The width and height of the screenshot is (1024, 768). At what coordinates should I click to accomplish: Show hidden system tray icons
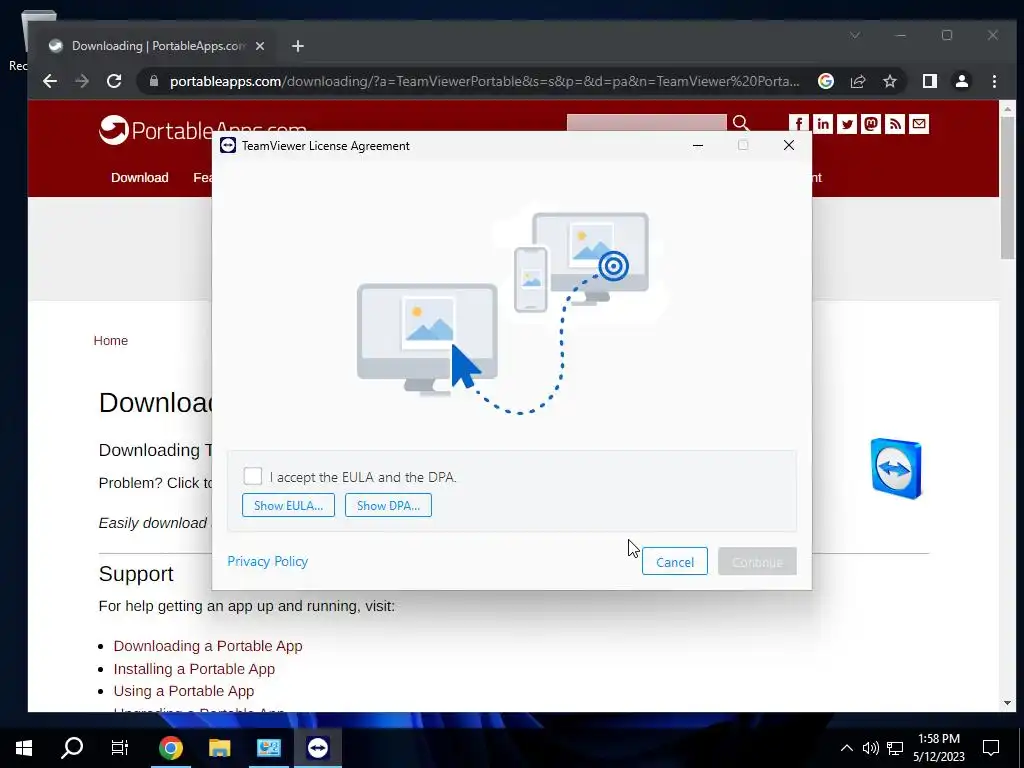click(846, 748)
